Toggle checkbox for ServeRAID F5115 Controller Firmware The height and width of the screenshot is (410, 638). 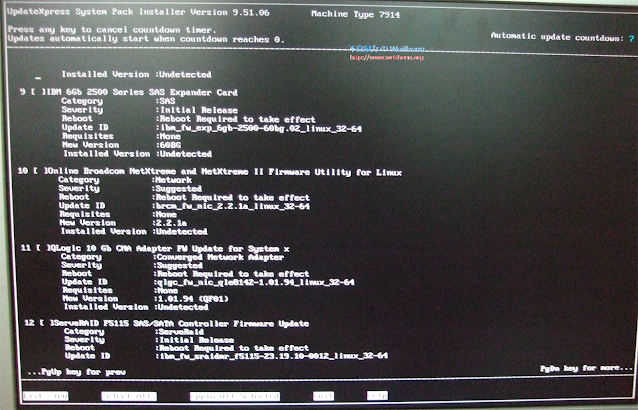click(46, 323)
